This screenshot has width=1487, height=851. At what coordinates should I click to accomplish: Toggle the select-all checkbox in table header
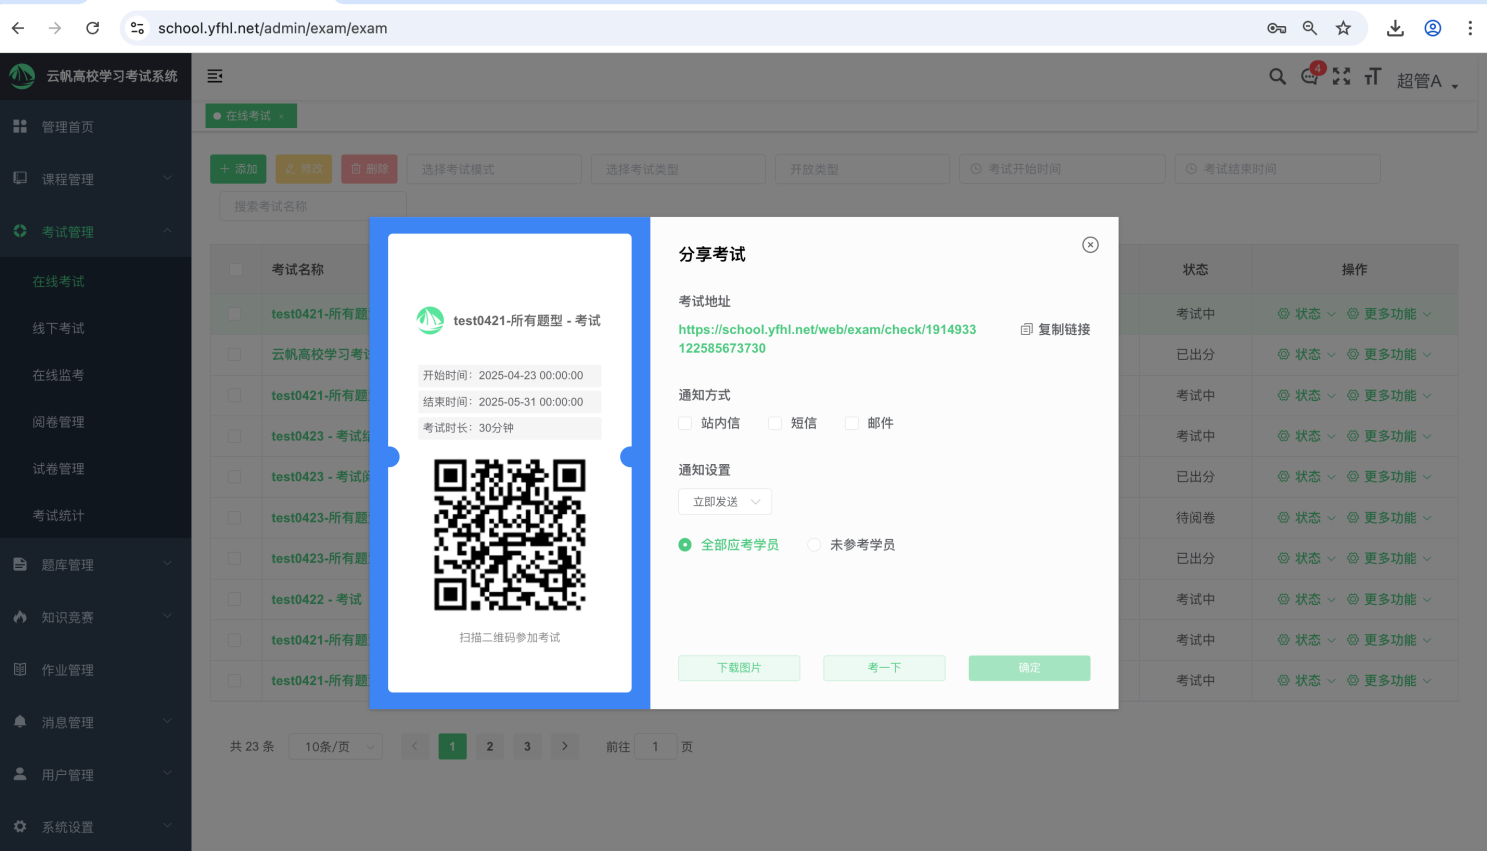[236, 269]
